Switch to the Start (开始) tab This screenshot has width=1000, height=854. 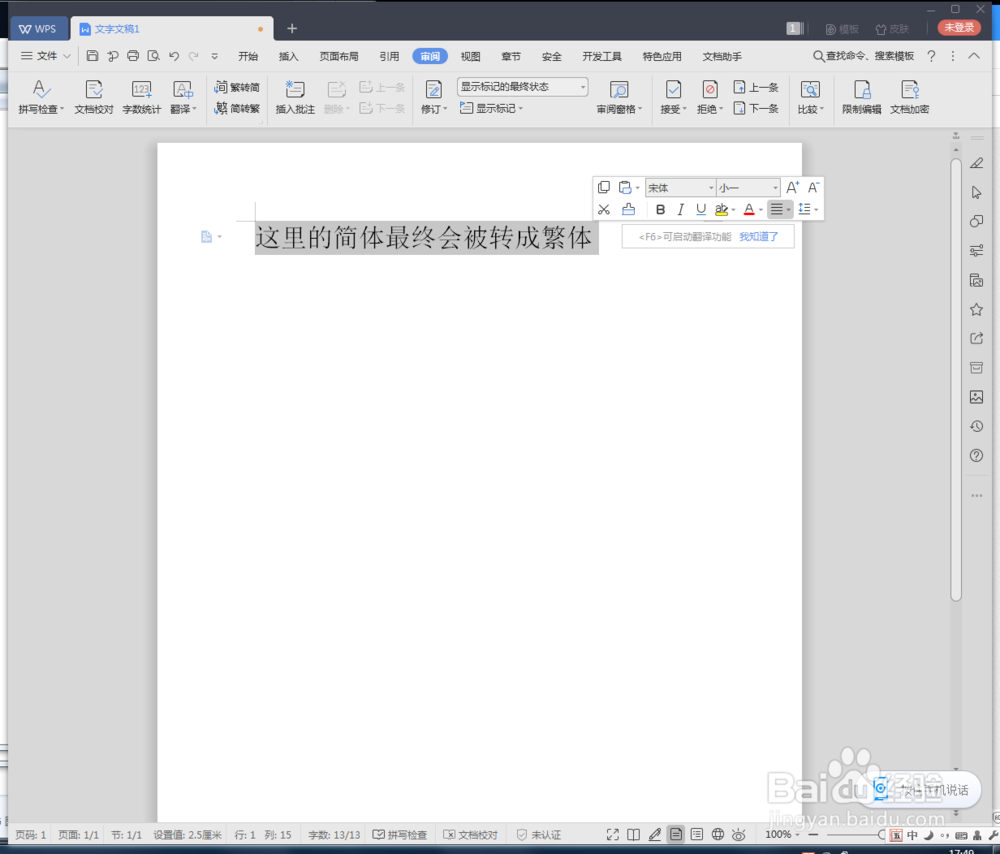pos(247,56)
